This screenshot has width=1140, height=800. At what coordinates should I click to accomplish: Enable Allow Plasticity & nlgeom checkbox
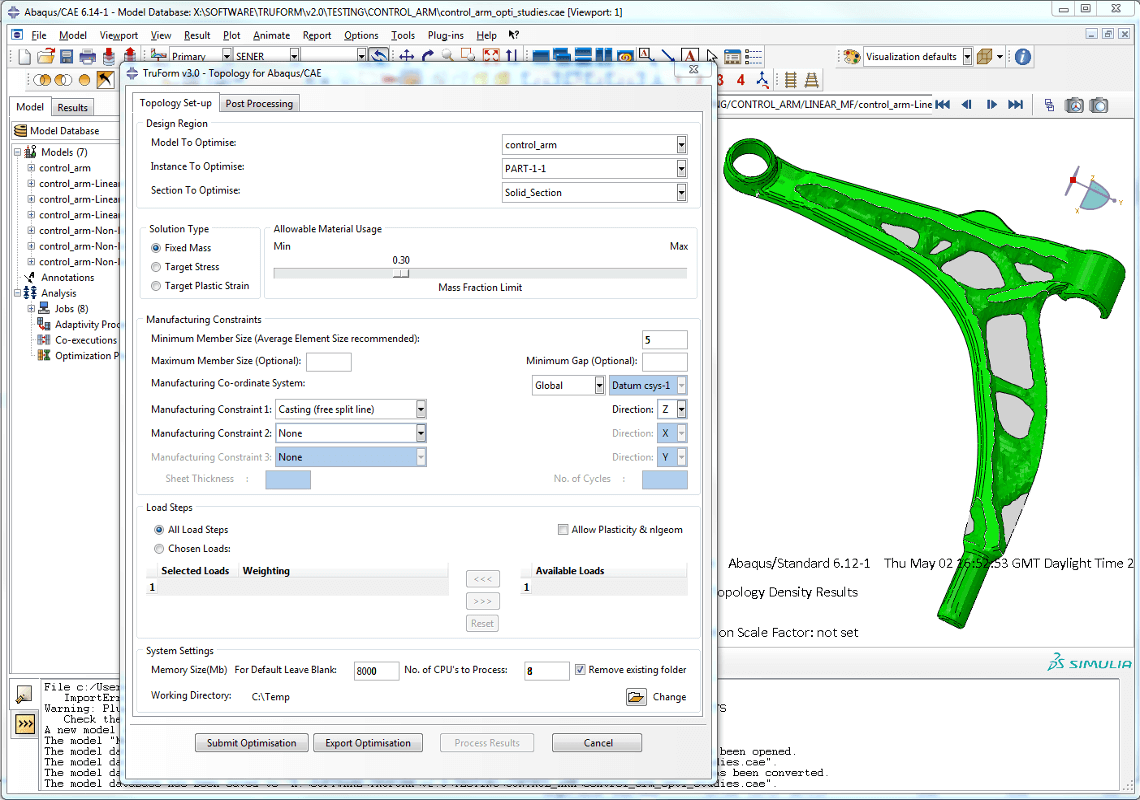563,530
